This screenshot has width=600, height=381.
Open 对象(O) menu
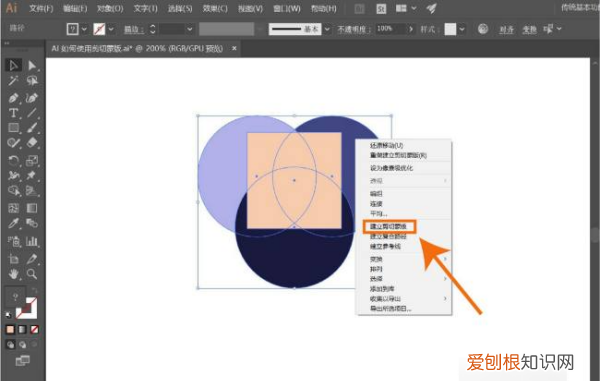coord(110,8)
